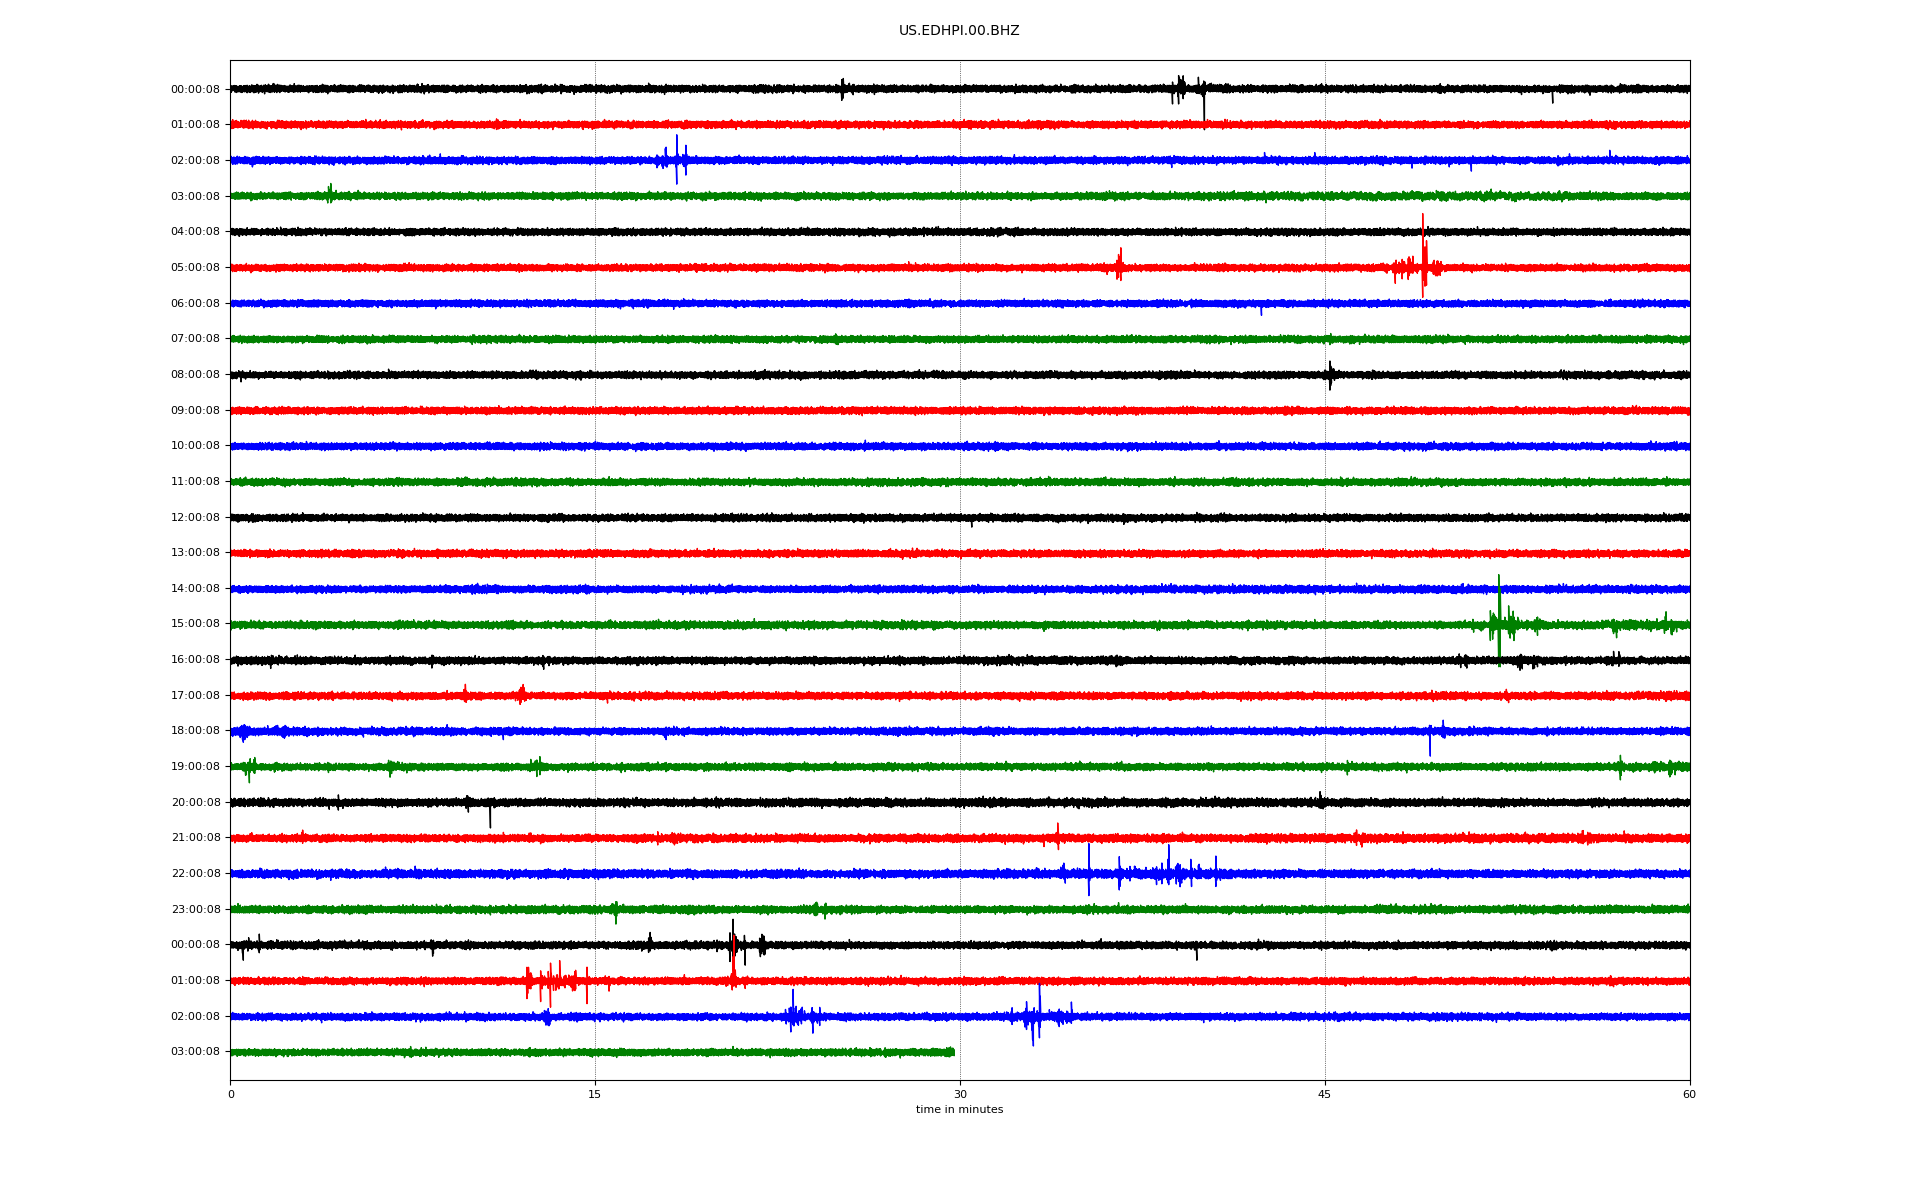Select the 20:00:08 trace label

[x=195, y=803]
